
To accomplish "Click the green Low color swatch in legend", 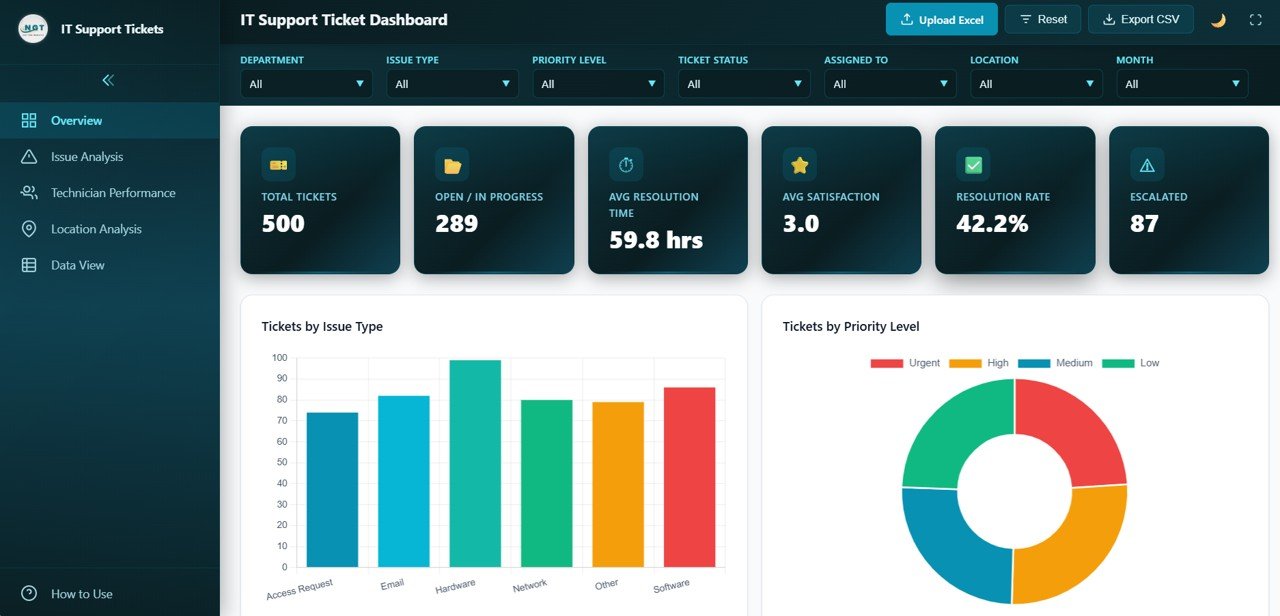I will point(1116,362).
